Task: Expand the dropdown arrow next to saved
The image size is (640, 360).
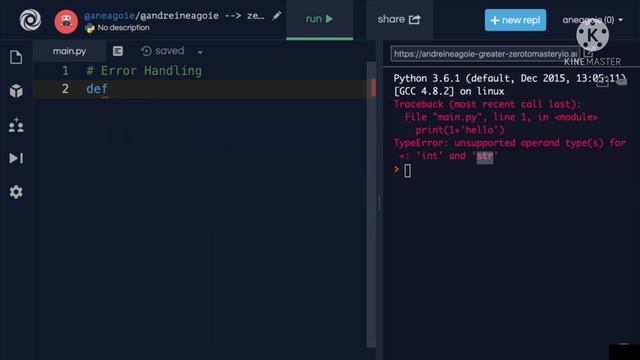Action: click(200, 52)
